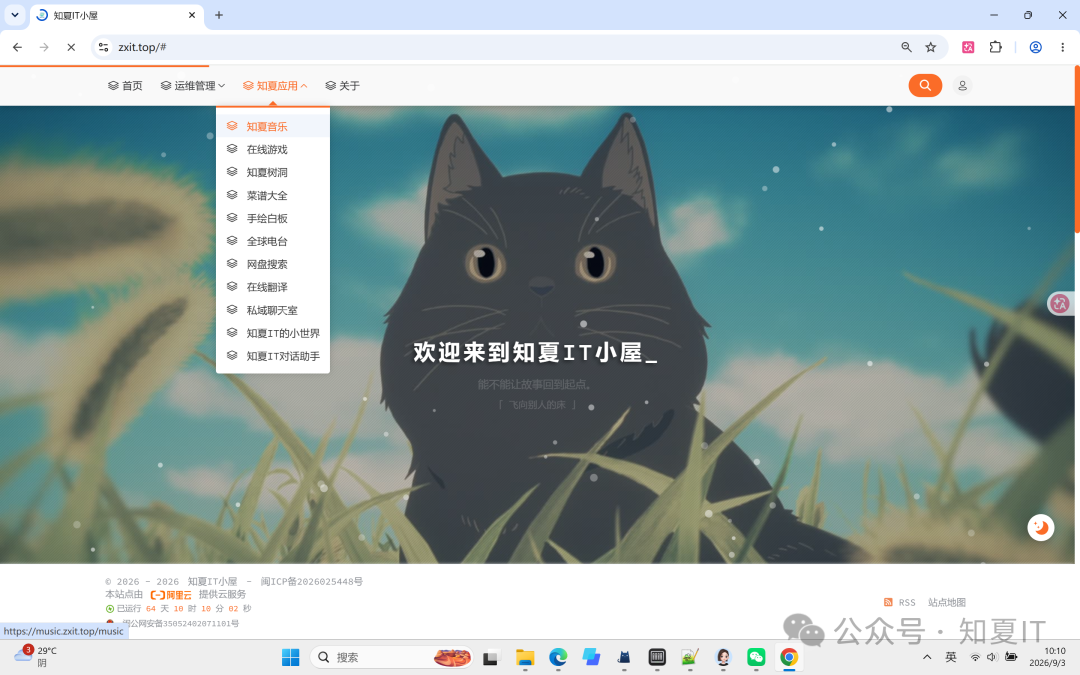Viewport: 1080px width, 675px height.
Task: Open 手绘白板 menu entry
Action: click(x=273, y=218)
